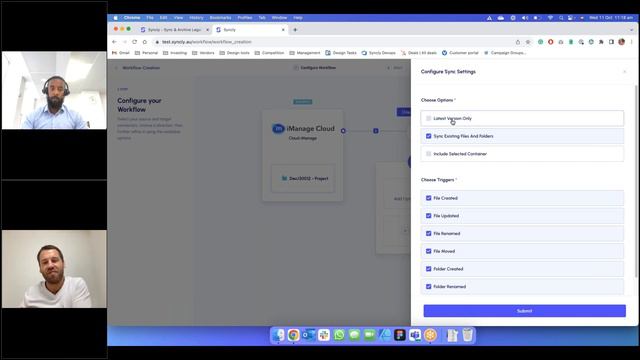Open the Personal bookmarks folder

146,53
